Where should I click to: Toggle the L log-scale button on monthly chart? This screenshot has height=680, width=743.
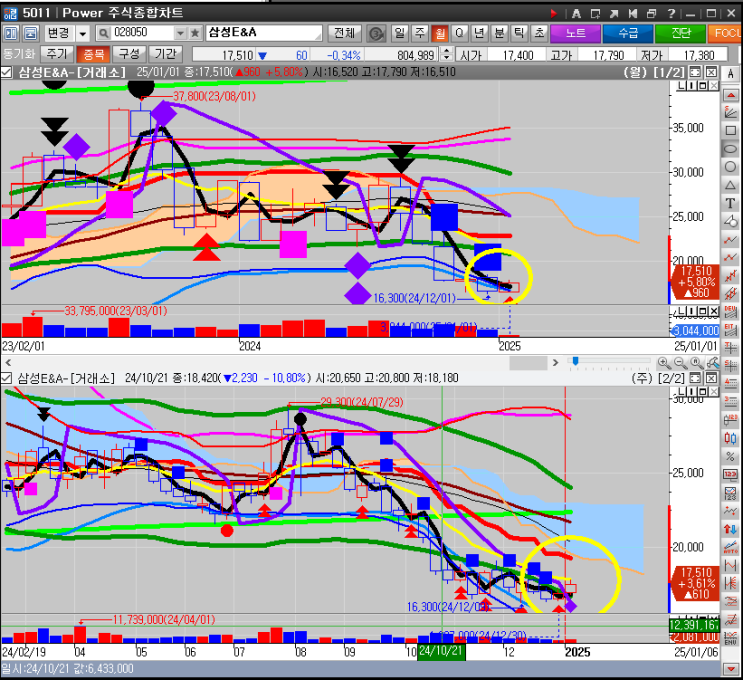(x=681, y=86)
